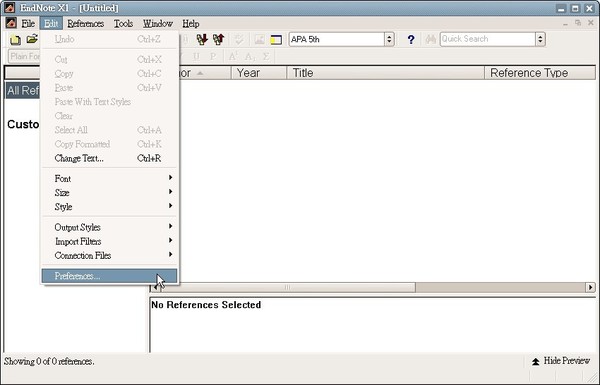
Task: Click the No References Selected preview text
Action: [206, 305]
